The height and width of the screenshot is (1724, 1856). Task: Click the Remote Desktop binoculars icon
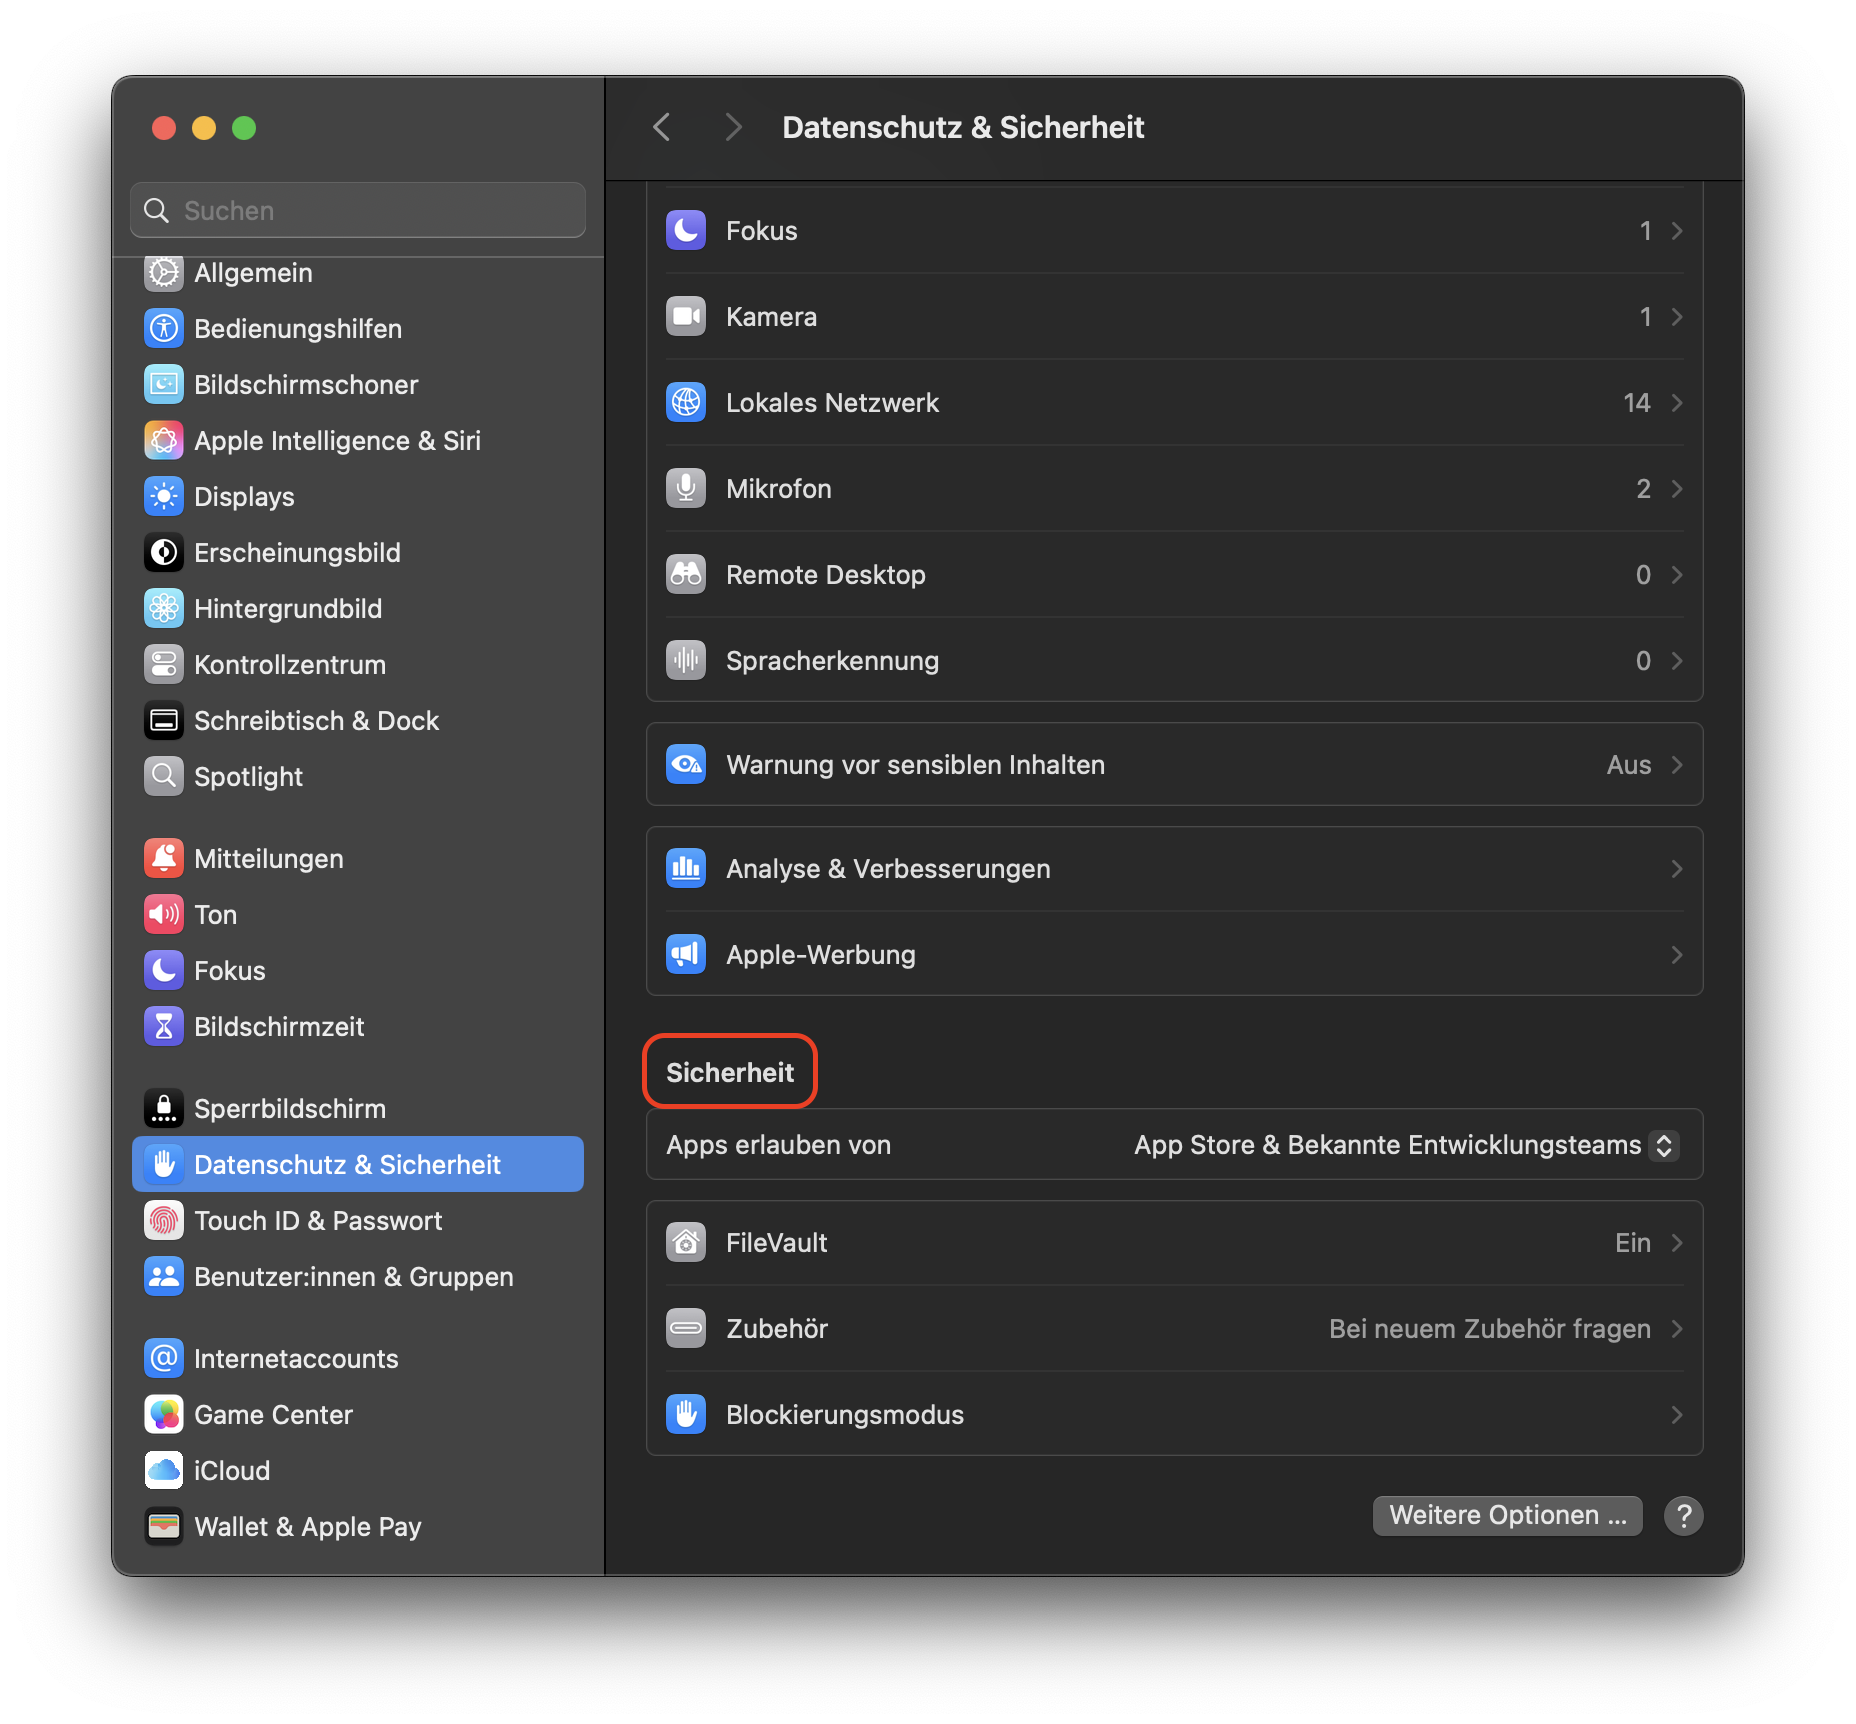tap(686, 574)
